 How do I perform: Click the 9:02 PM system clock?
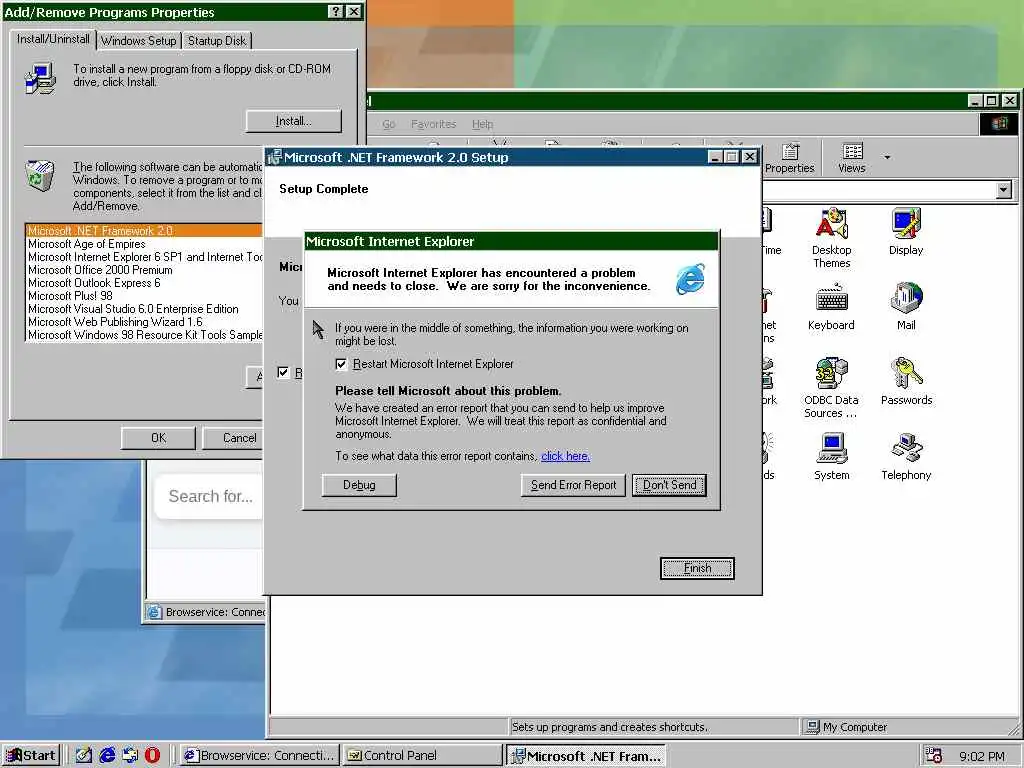coord(982,756)
